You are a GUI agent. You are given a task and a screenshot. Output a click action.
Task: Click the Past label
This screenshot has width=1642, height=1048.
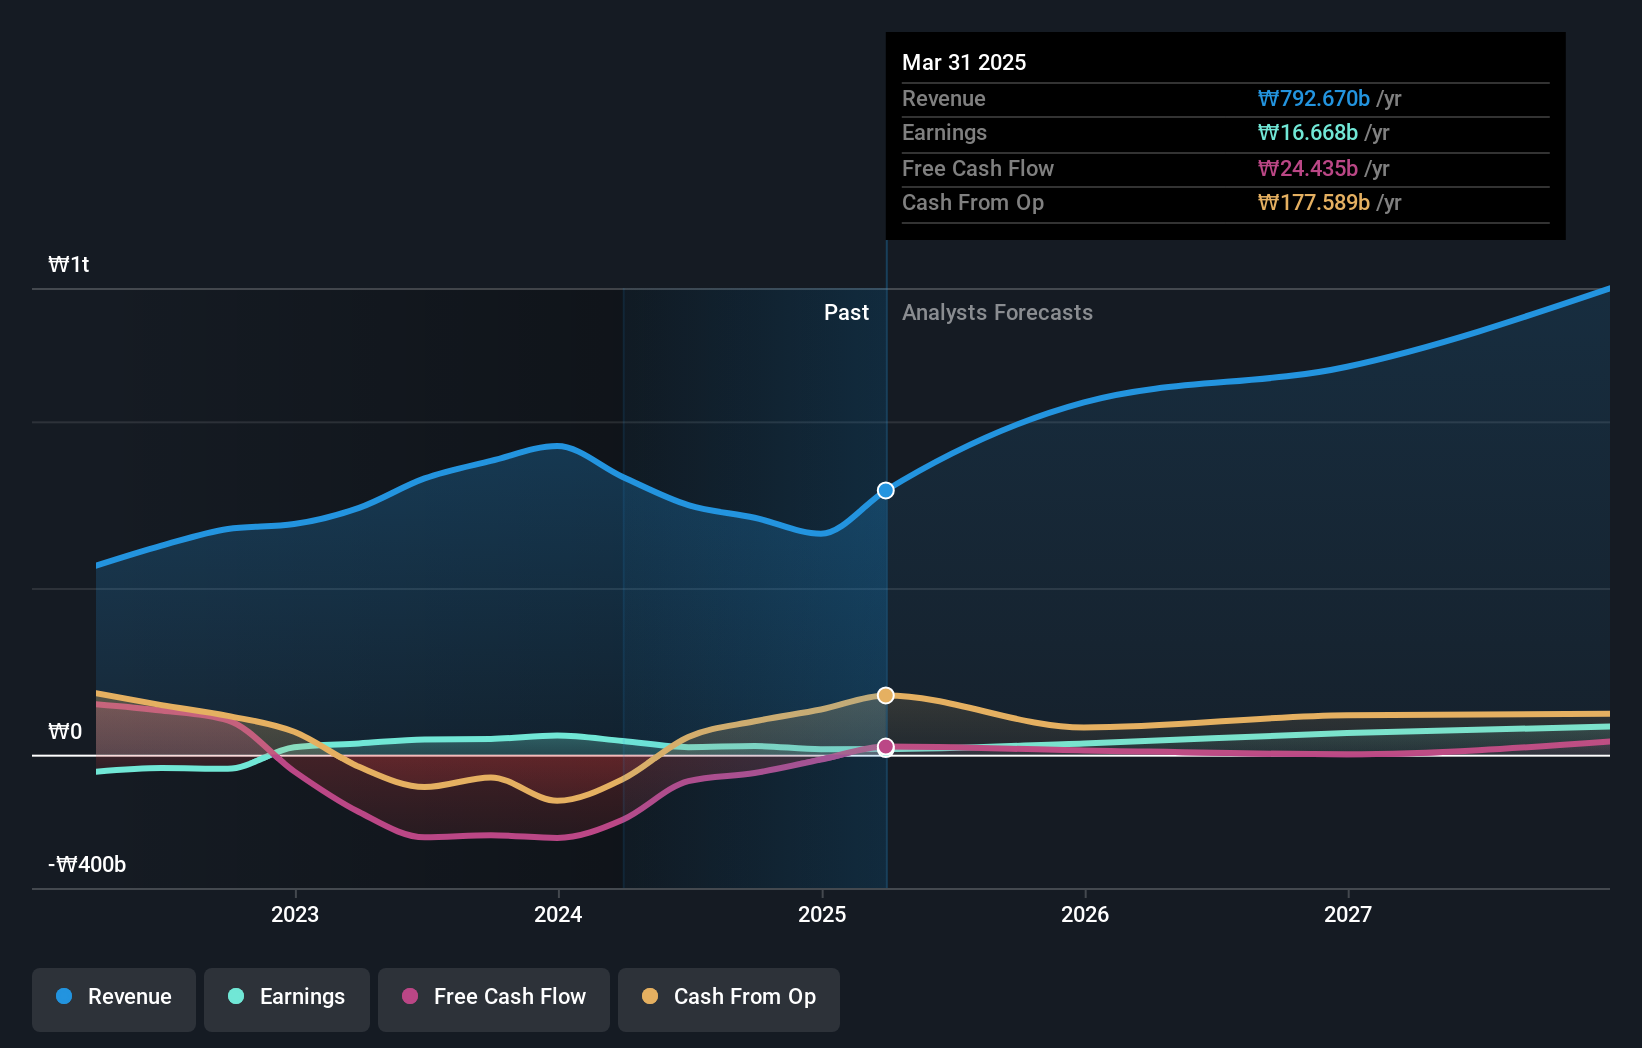pos(846,312)
